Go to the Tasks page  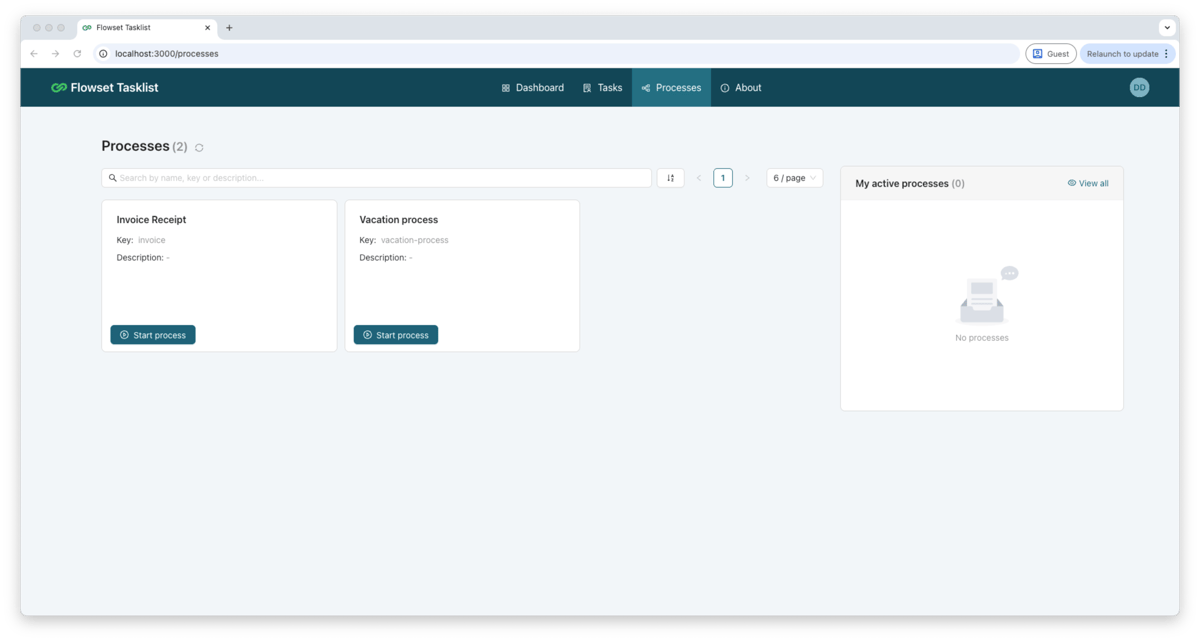(602, 88)
